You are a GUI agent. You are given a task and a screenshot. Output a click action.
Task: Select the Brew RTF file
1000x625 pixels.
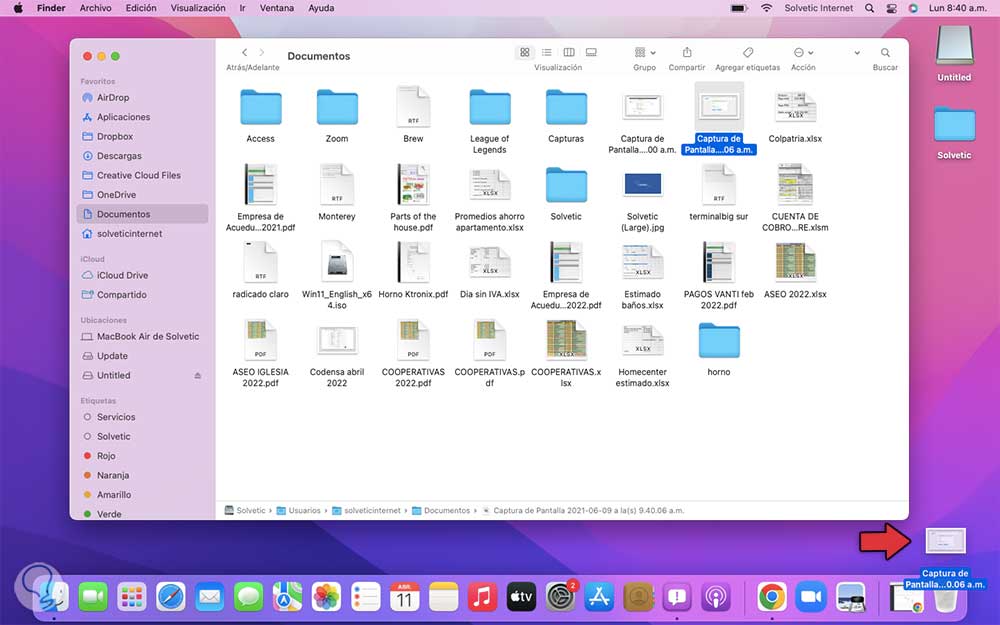point(413,107)
